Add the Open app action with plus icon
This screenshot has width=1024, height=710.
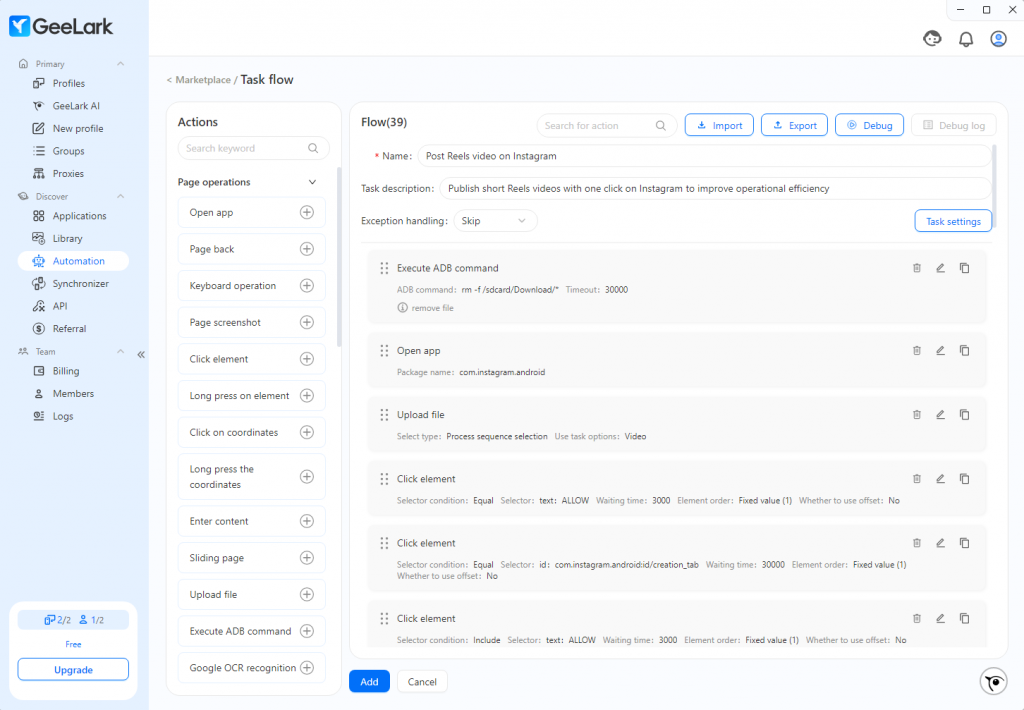(306, 212)
